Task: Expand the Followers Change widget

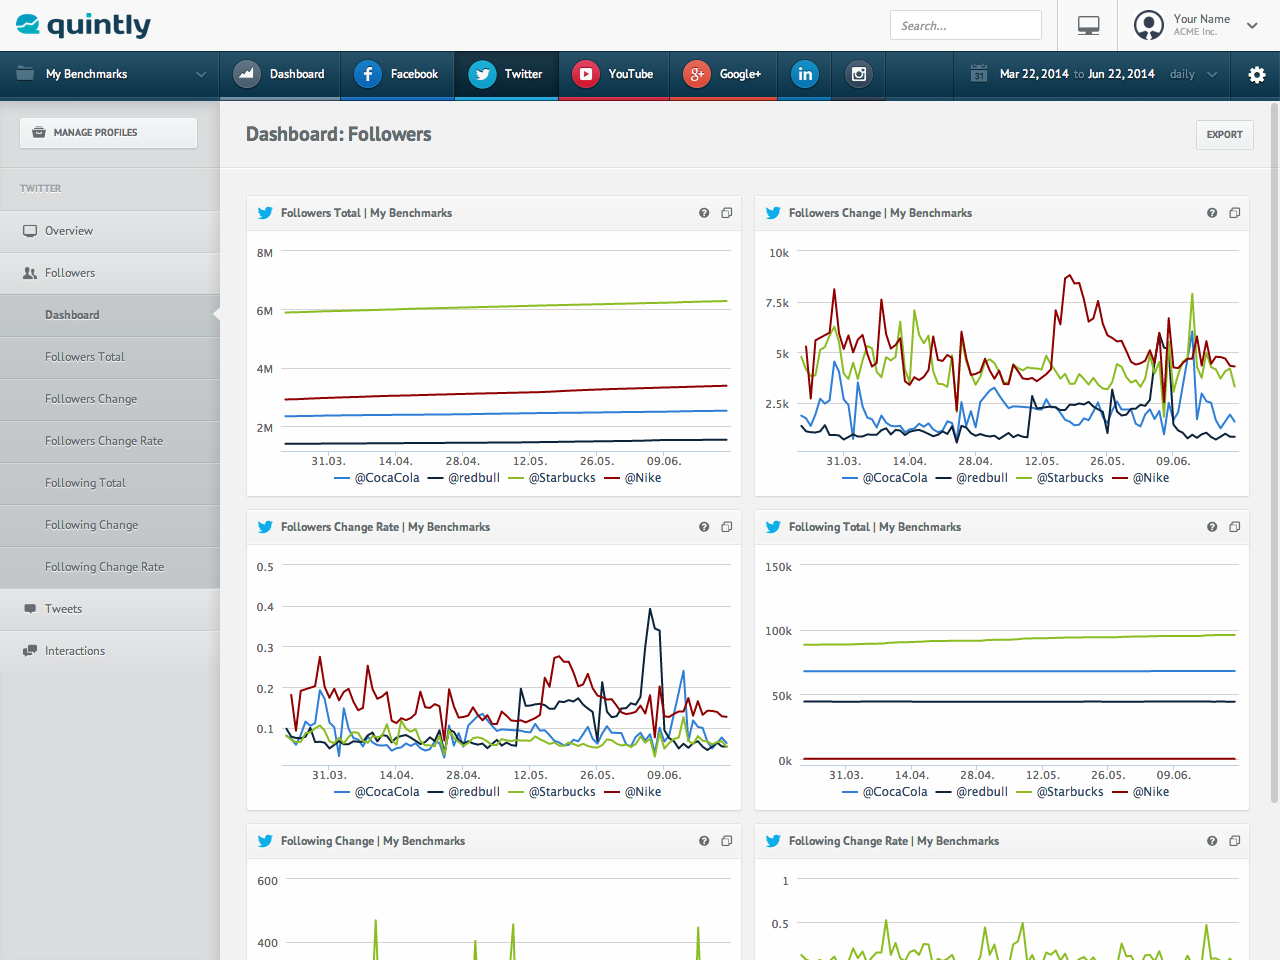Action: (1235, 213)
